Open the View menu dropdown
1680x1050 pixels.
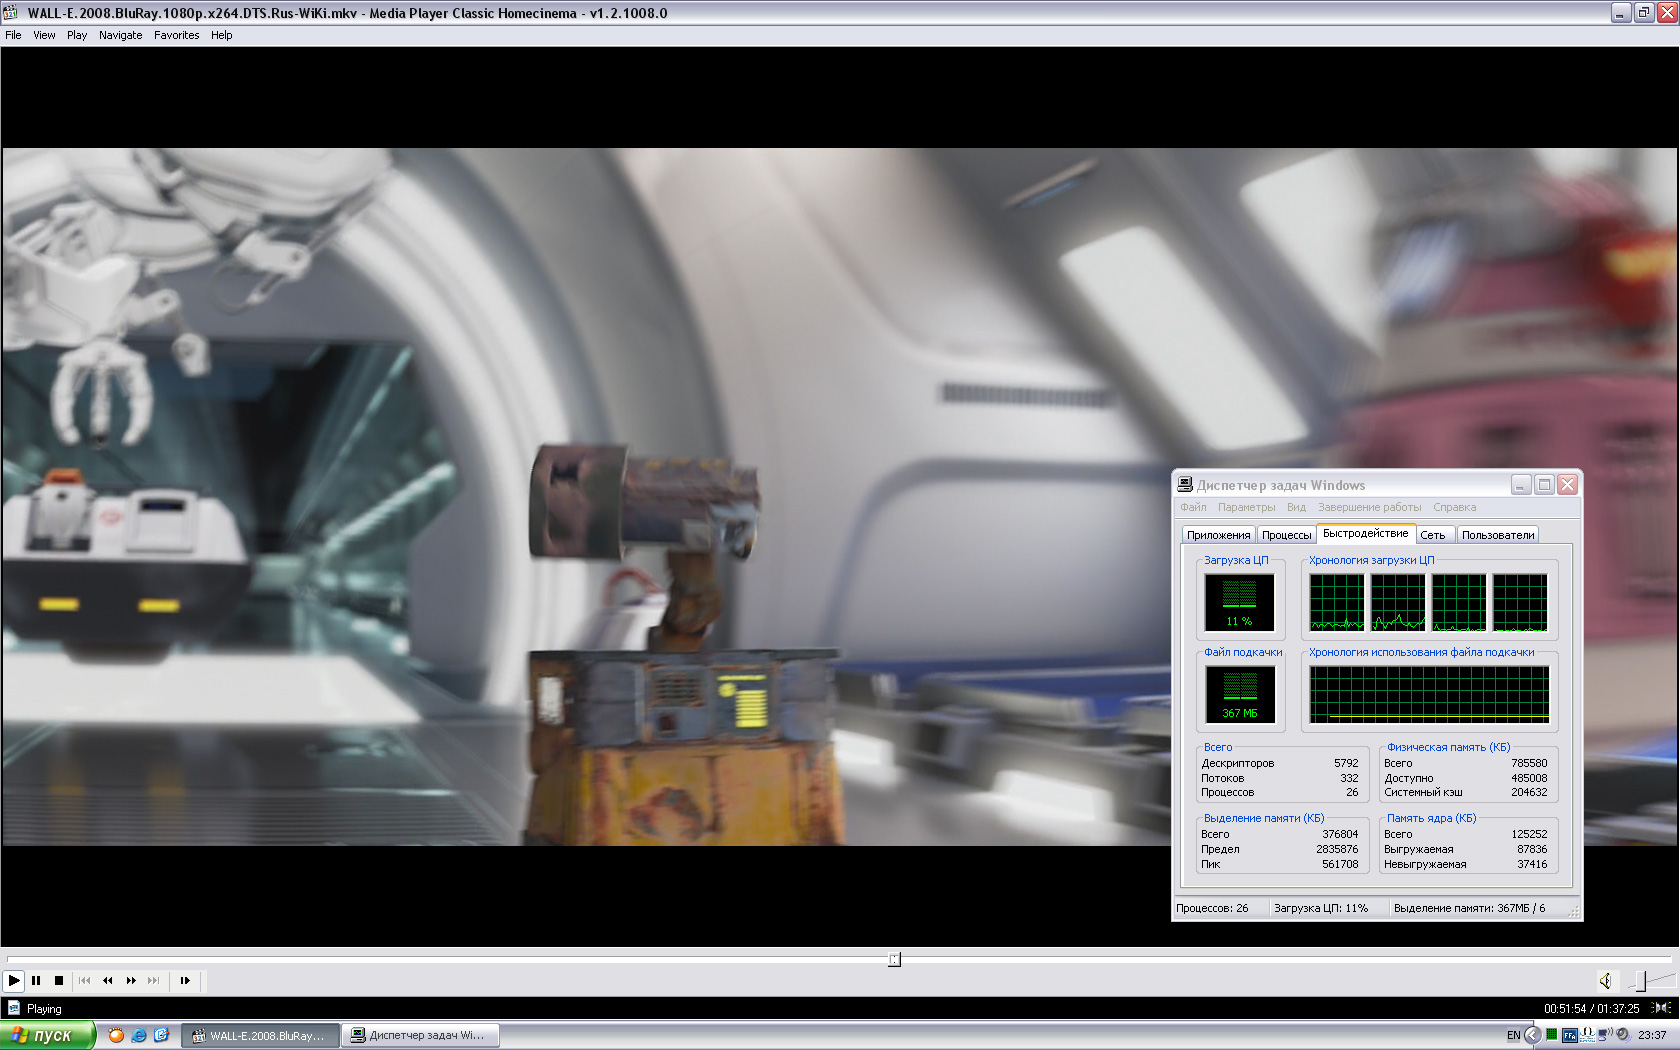(x=44, y=35)
